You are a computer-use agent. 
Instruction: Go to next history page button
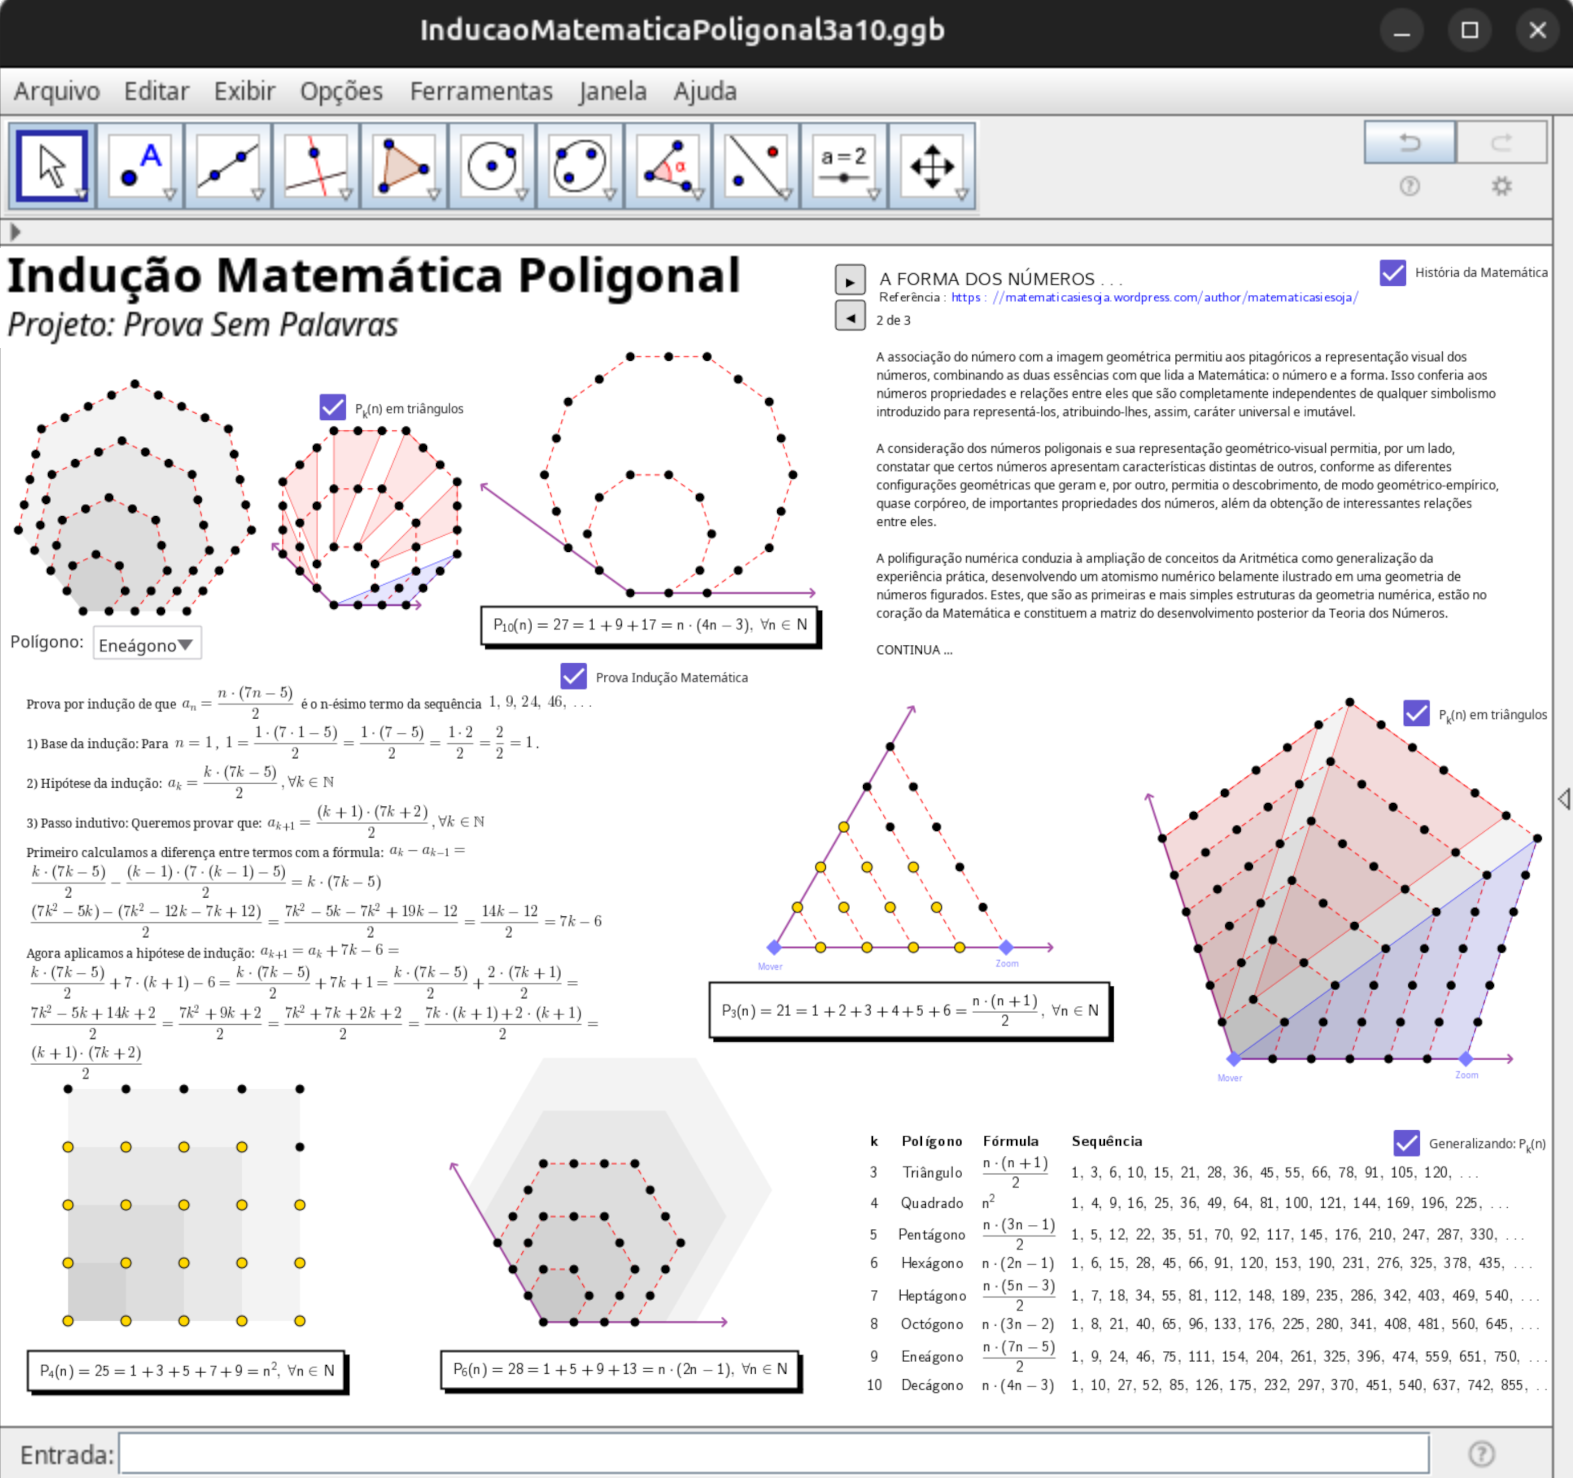(849, 281)
